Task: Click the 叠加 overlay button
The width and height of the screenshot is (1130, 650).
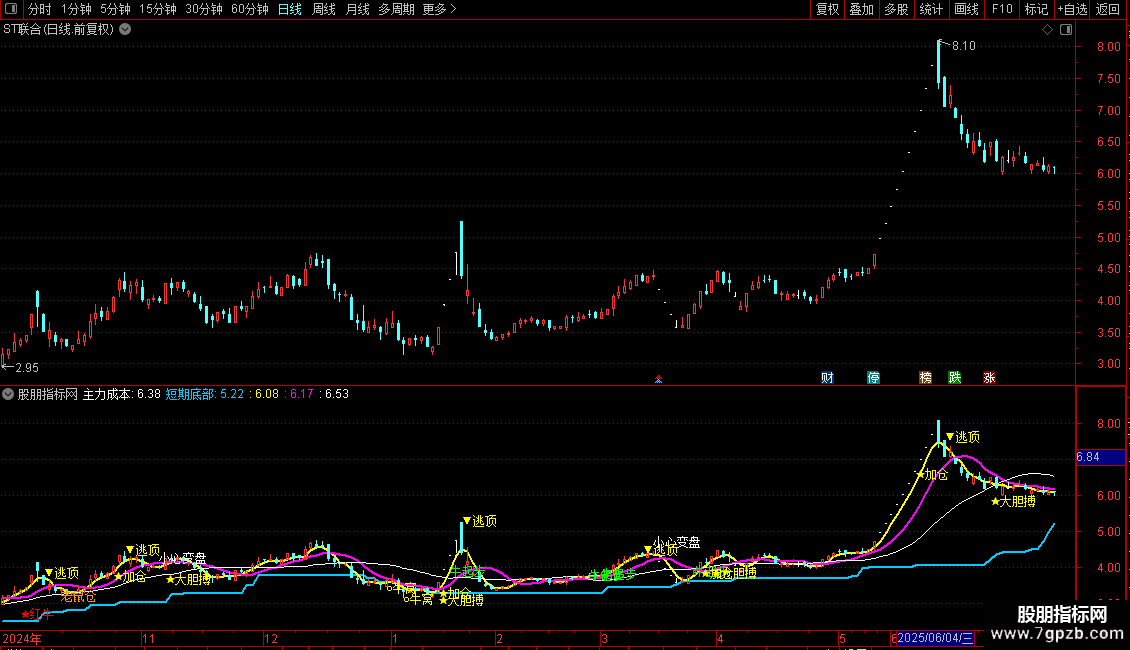Action: click(x=861, y=9)
